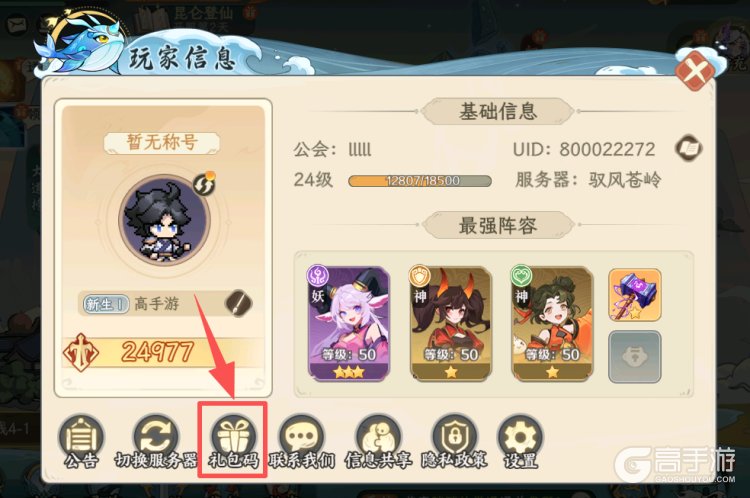Image resolution: width=750 pixels, height=498 pixels.
Task: Click the 暂无称号 title label
Action: point(162,142)
